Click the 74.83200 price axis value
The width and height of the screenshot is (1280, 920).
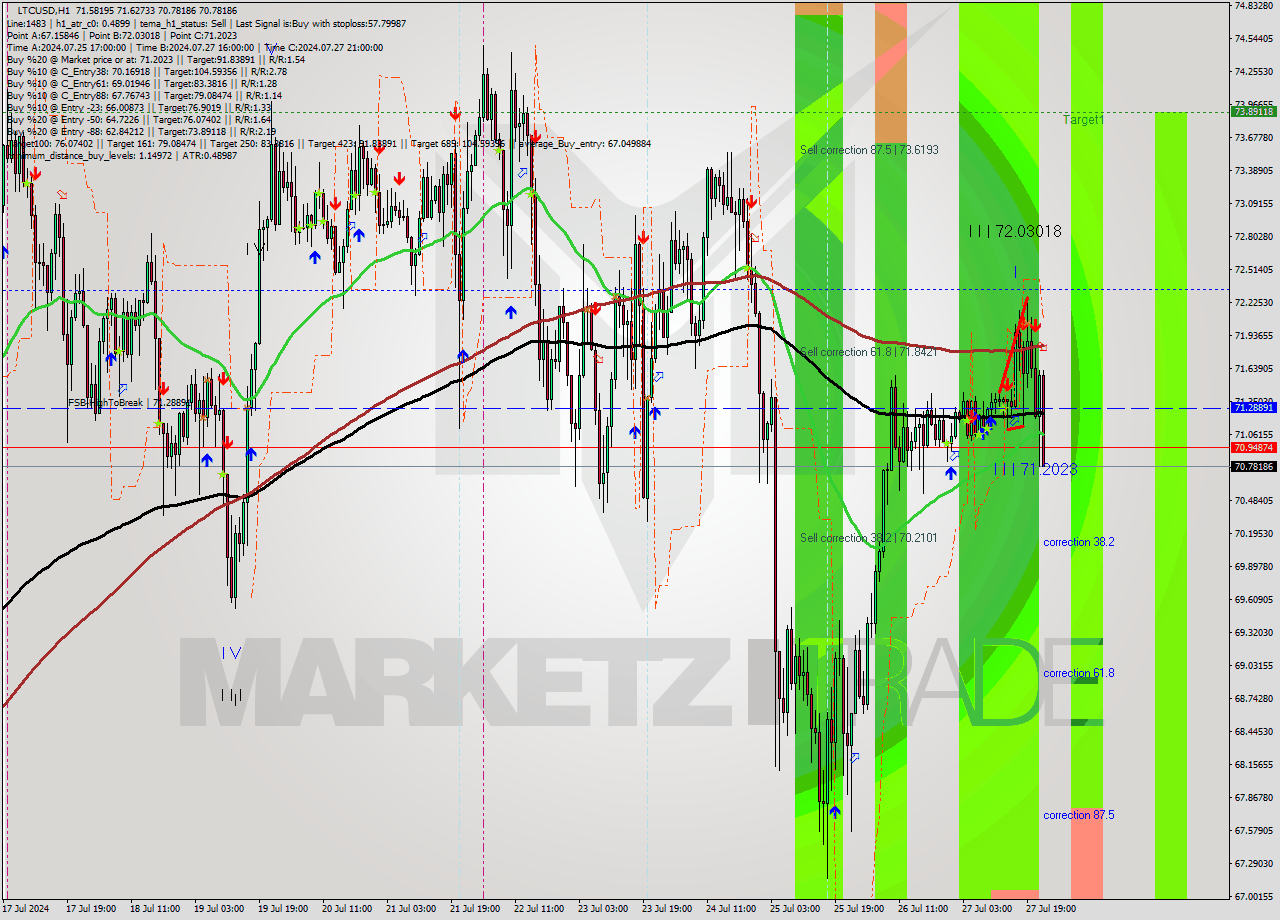(1254, 5)
